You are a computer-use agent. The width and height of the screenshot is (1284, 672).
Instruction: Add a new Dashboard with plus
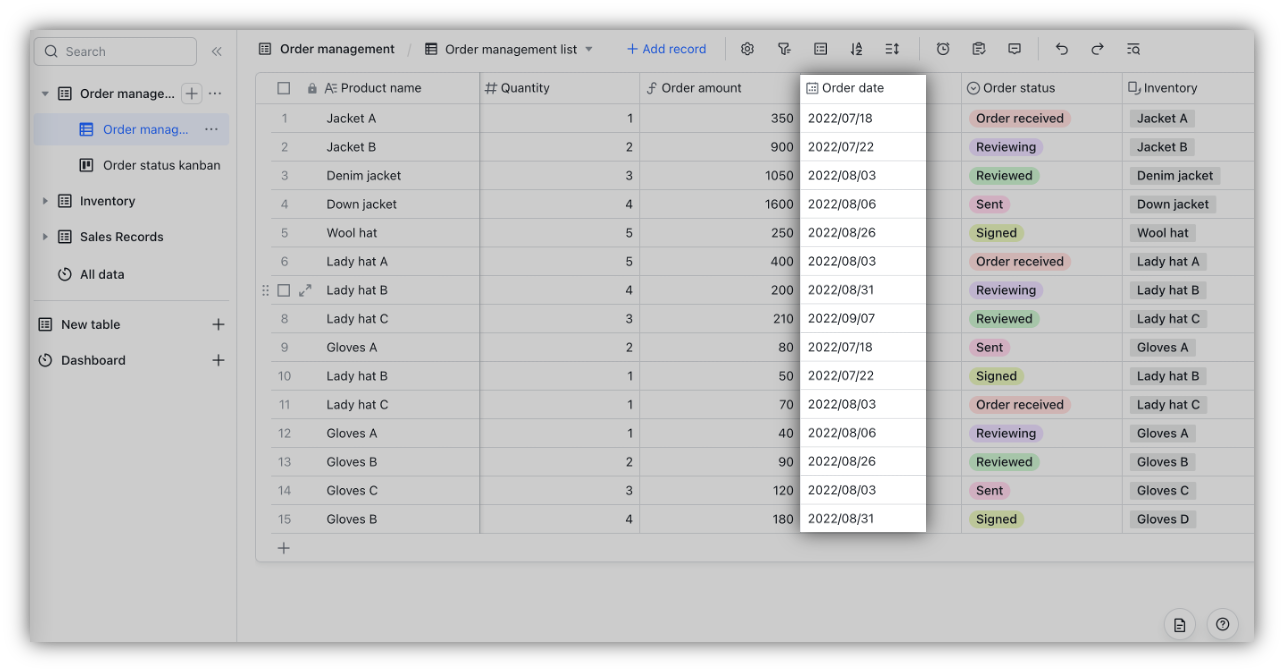coord(218,360)
